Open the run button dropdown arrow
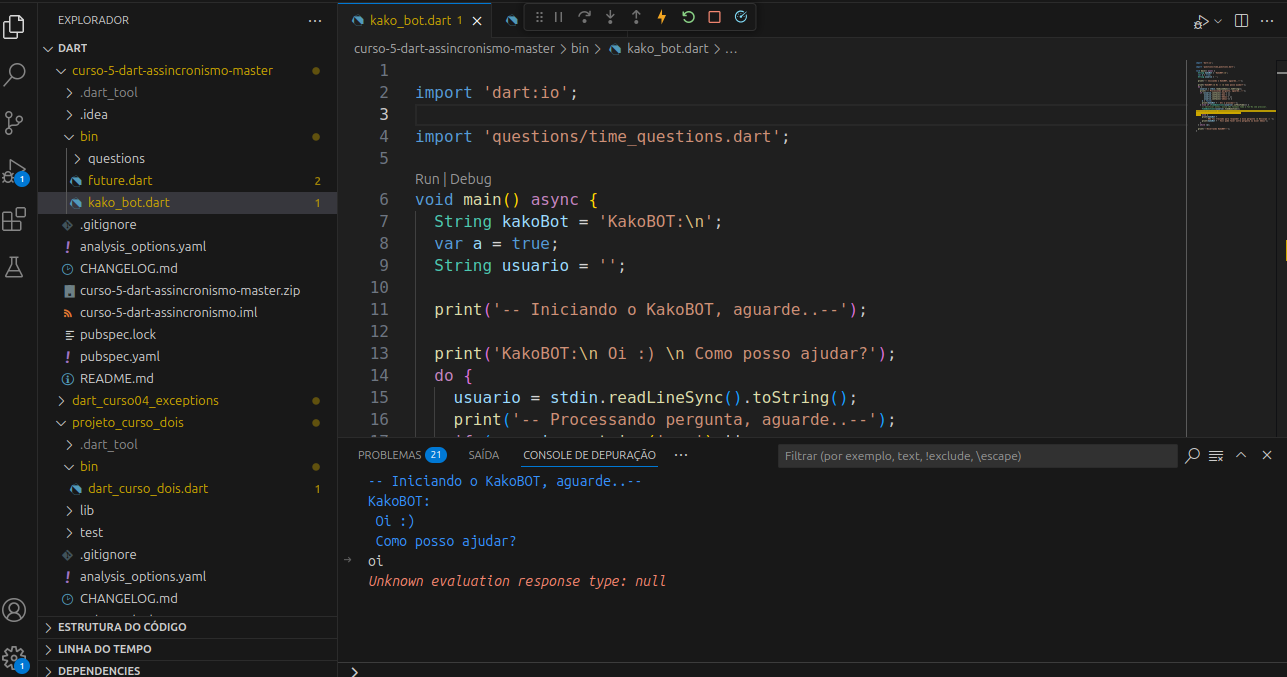Image resolution: width=1287 pixels, height=677 pixels. pyautogui.click(x=1217, y=21)
